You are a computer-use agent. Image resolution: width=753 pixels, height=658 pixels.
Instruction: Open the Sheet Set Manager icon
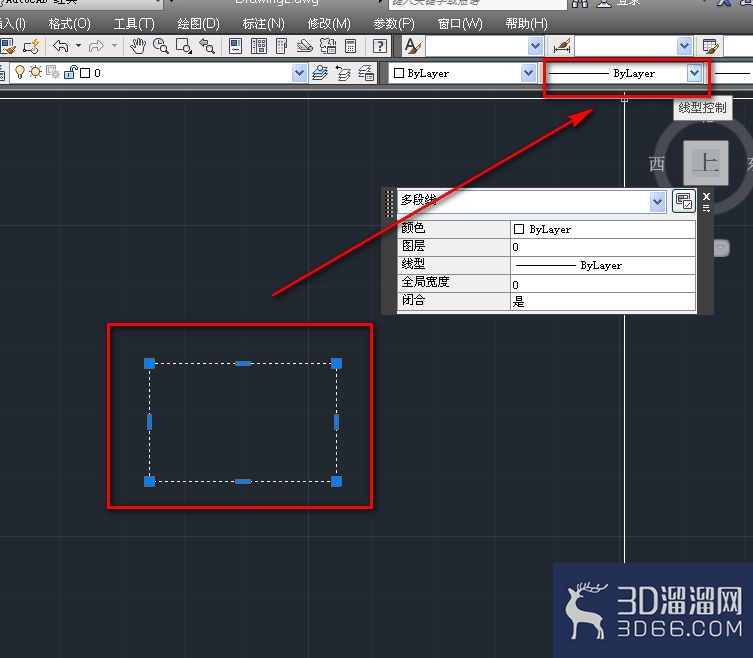(304, 47)
